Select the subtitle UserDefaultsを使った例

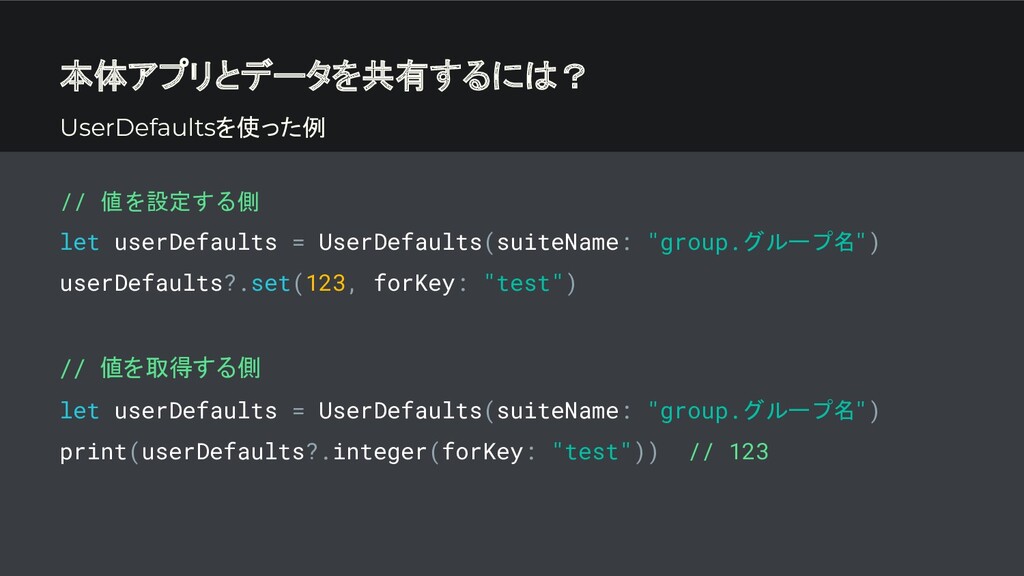tap(193, 127)
